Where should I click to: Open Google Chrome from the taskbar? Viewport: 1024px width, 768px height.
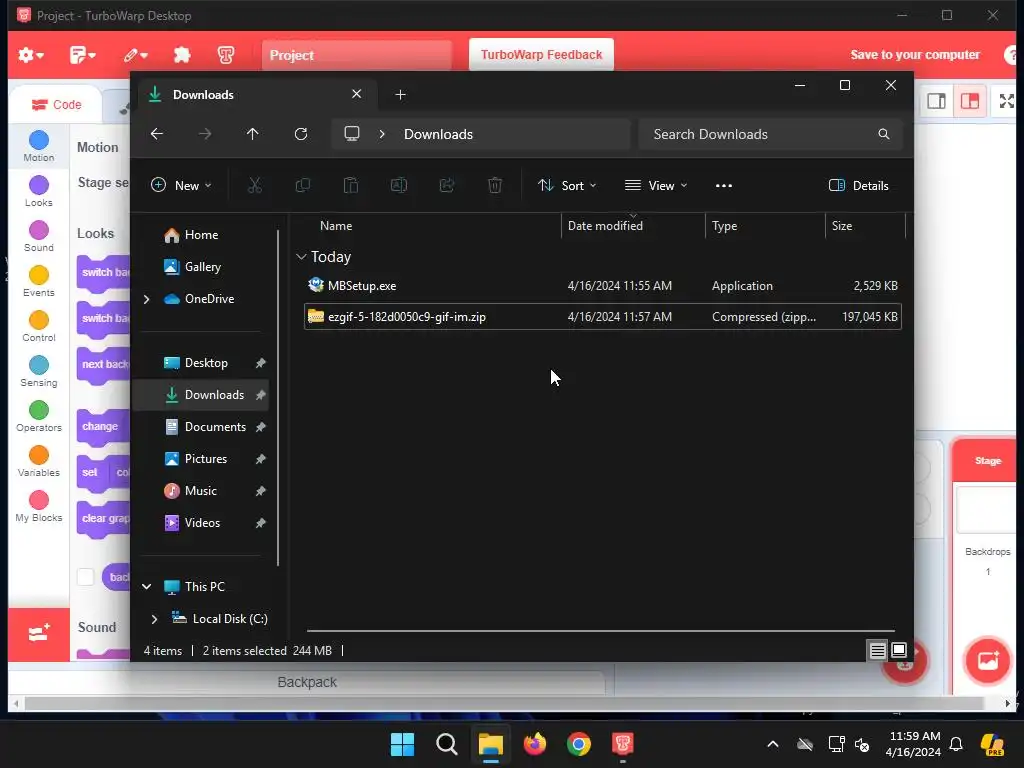tap(579, 744)
